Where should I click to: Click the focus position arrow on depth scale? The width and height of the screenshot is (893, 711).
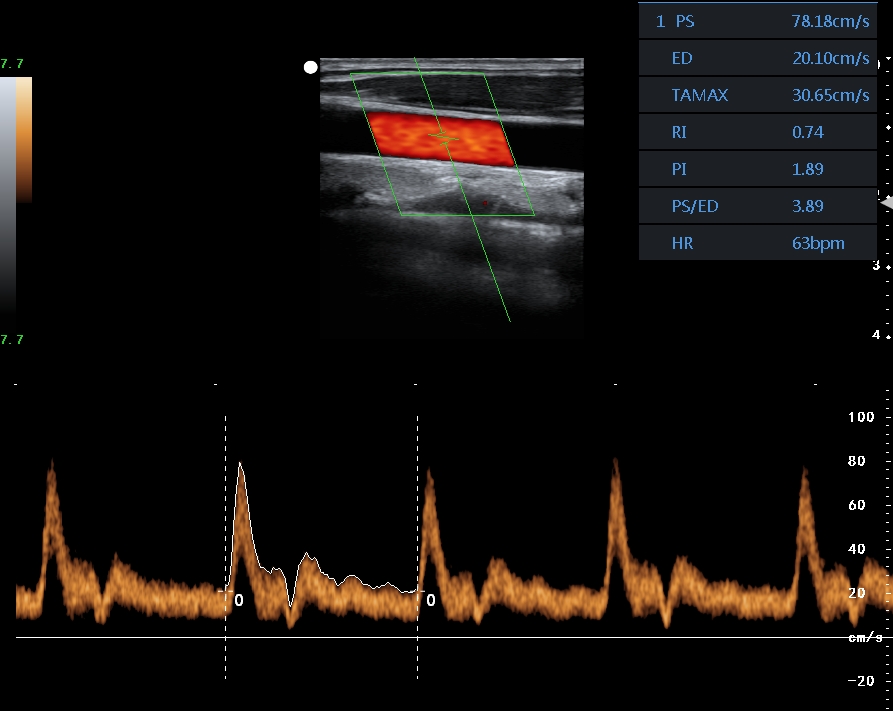[x=885, y=203]
